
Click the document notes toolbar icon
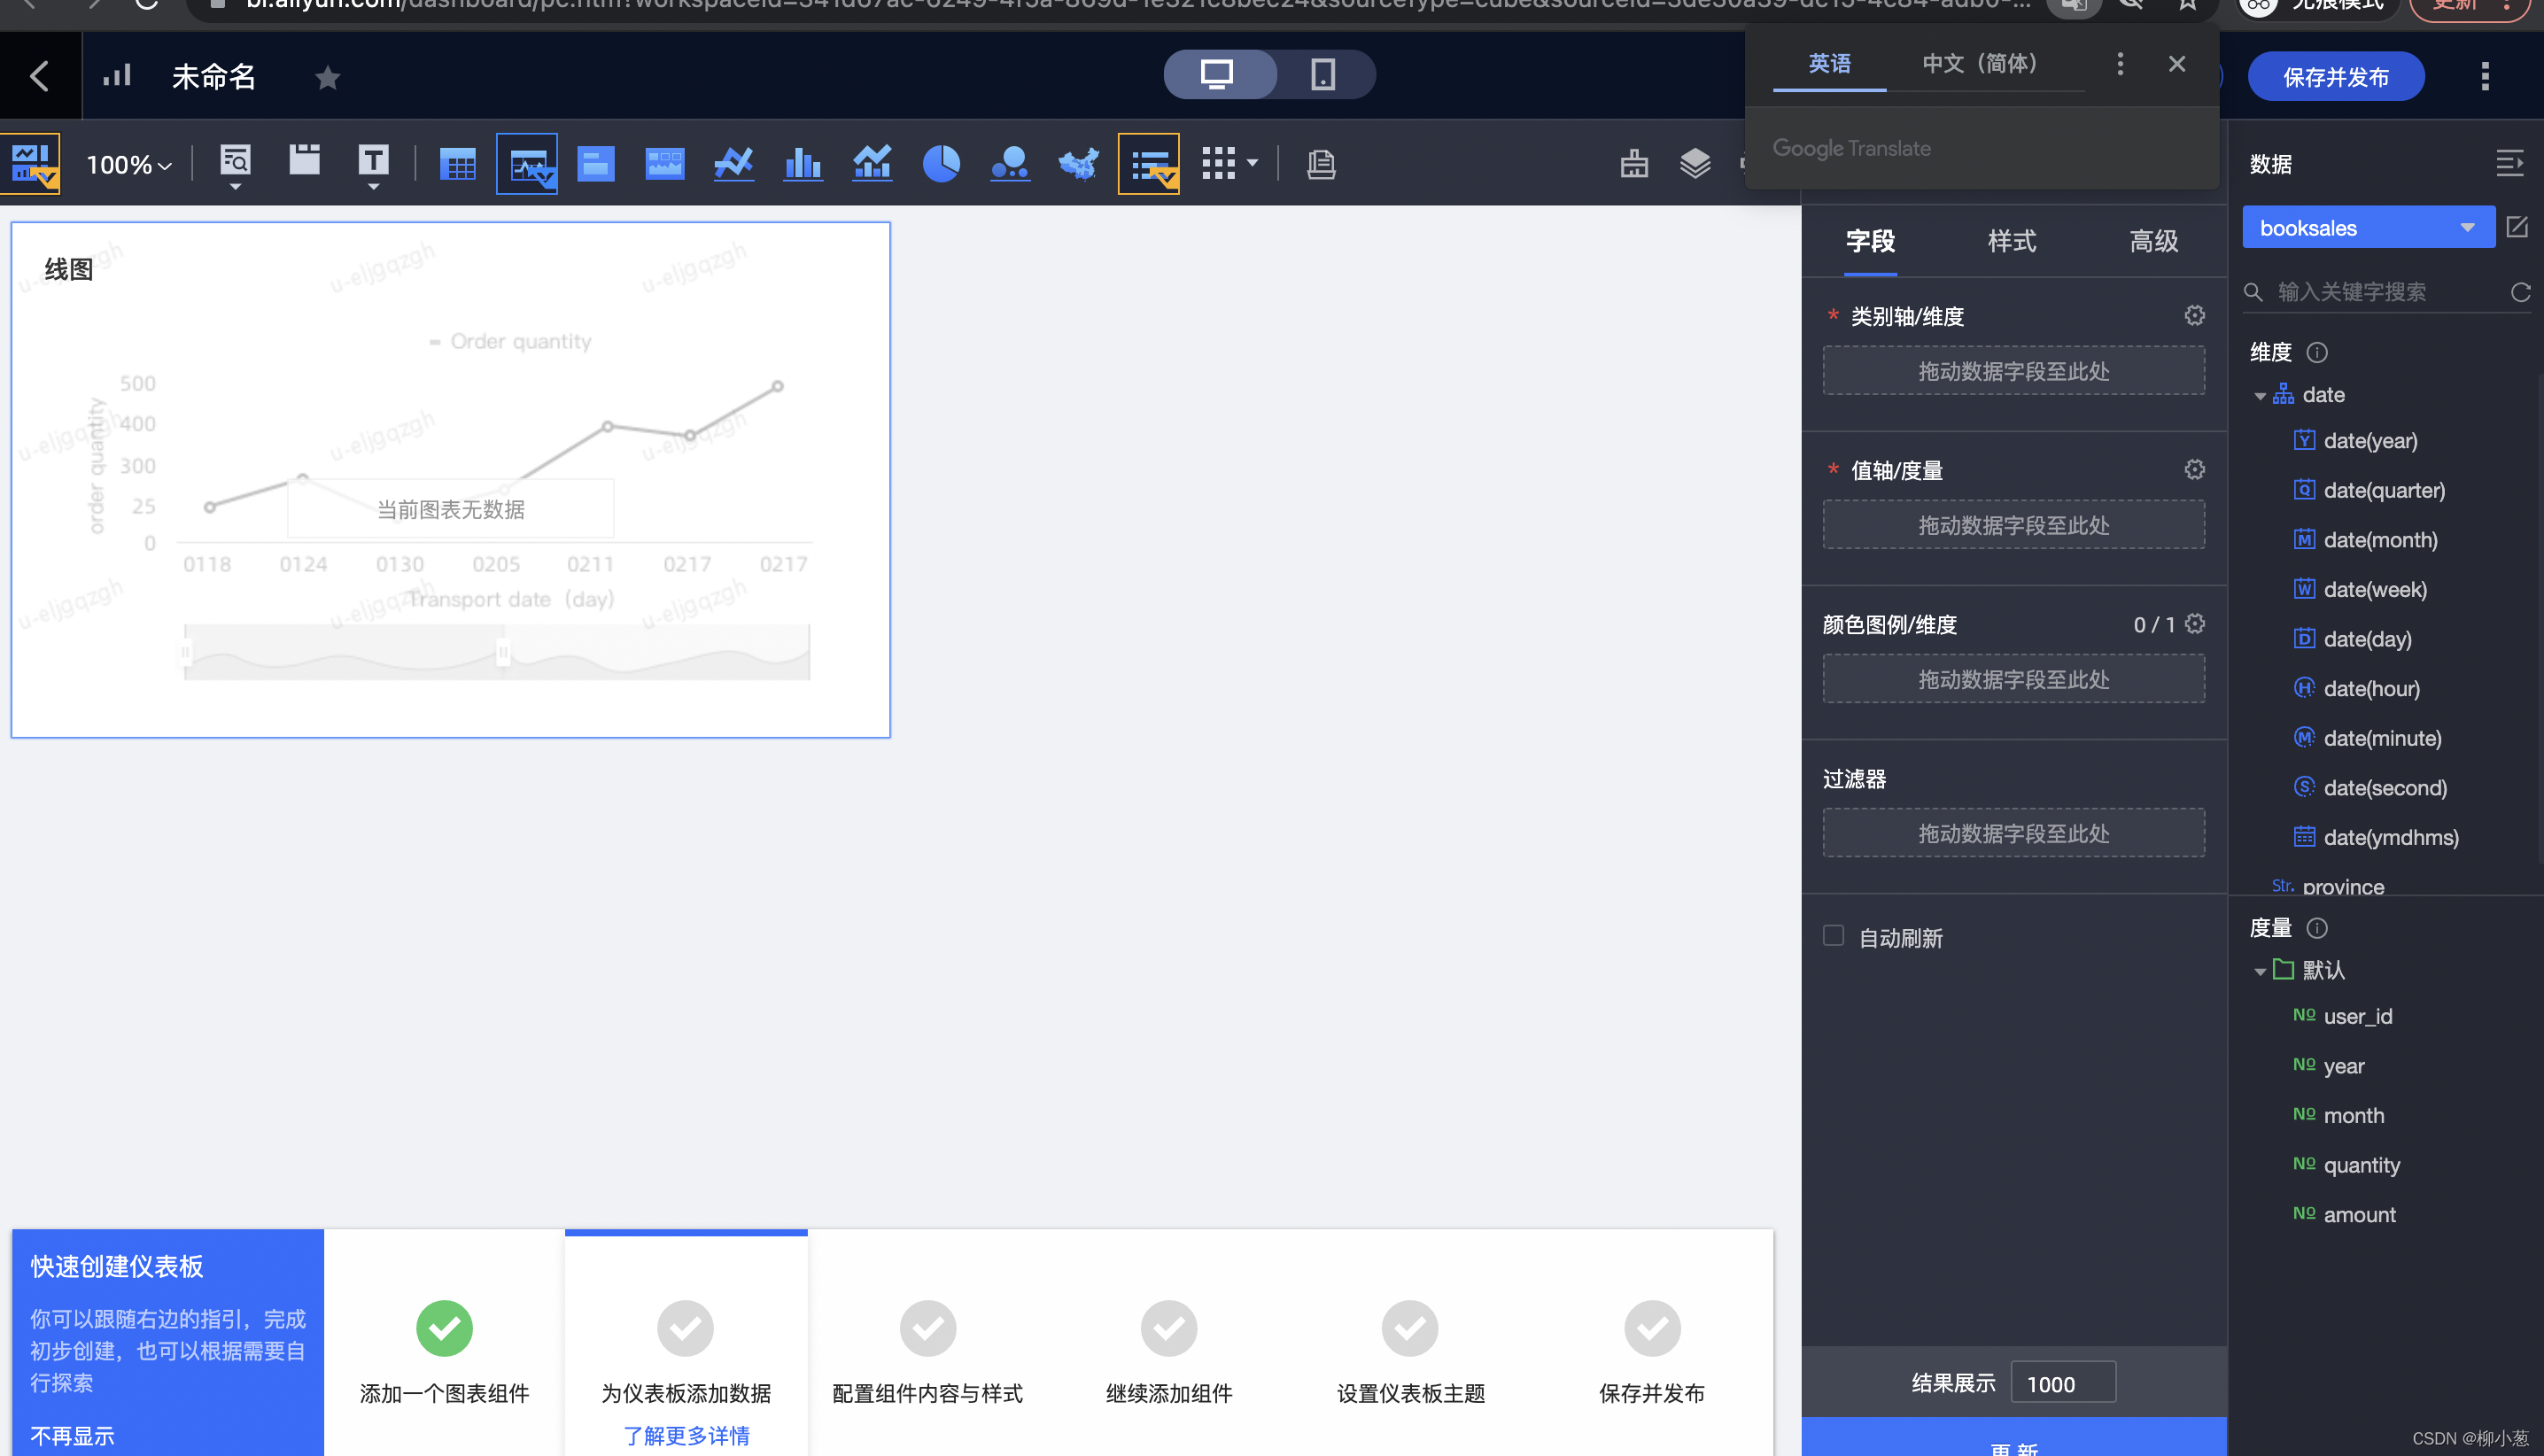[x=1321, y=163]
